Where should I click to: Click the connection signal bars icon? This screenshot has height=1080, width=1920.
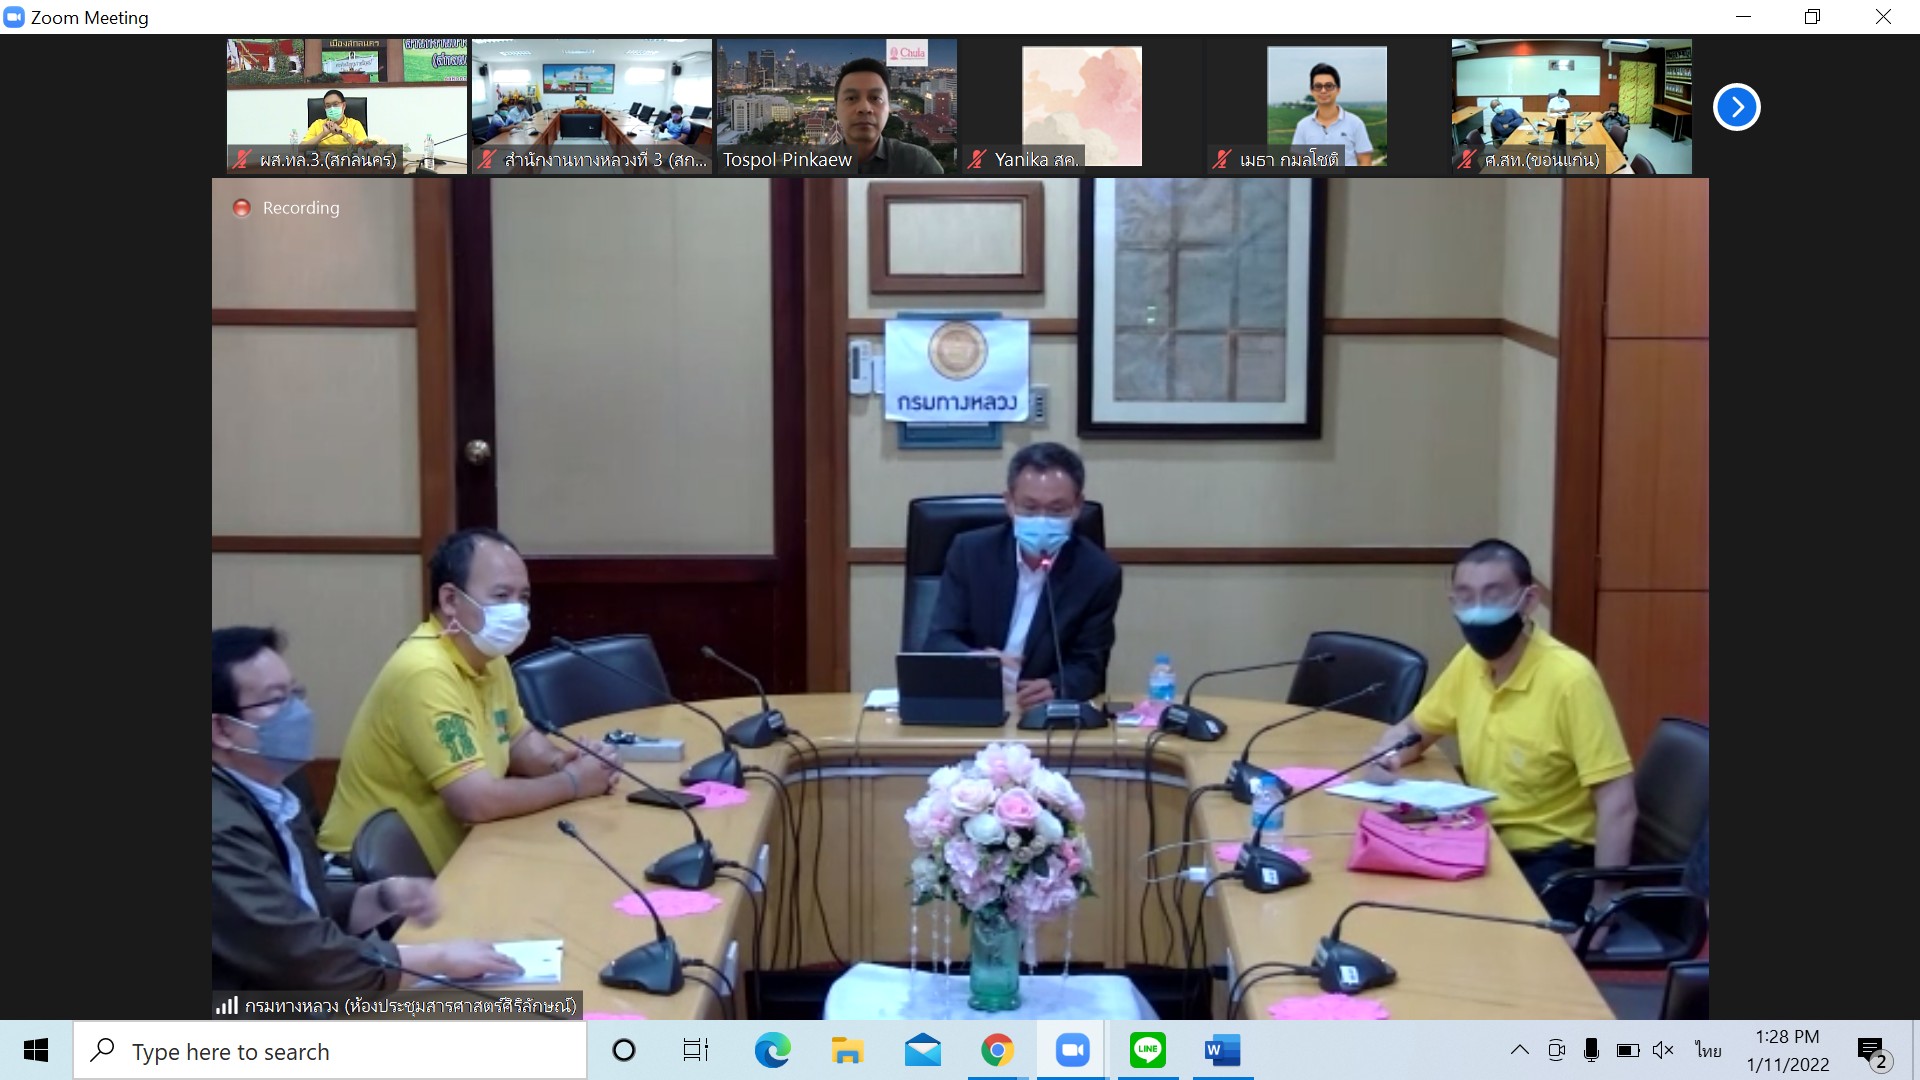[227, 1006]
